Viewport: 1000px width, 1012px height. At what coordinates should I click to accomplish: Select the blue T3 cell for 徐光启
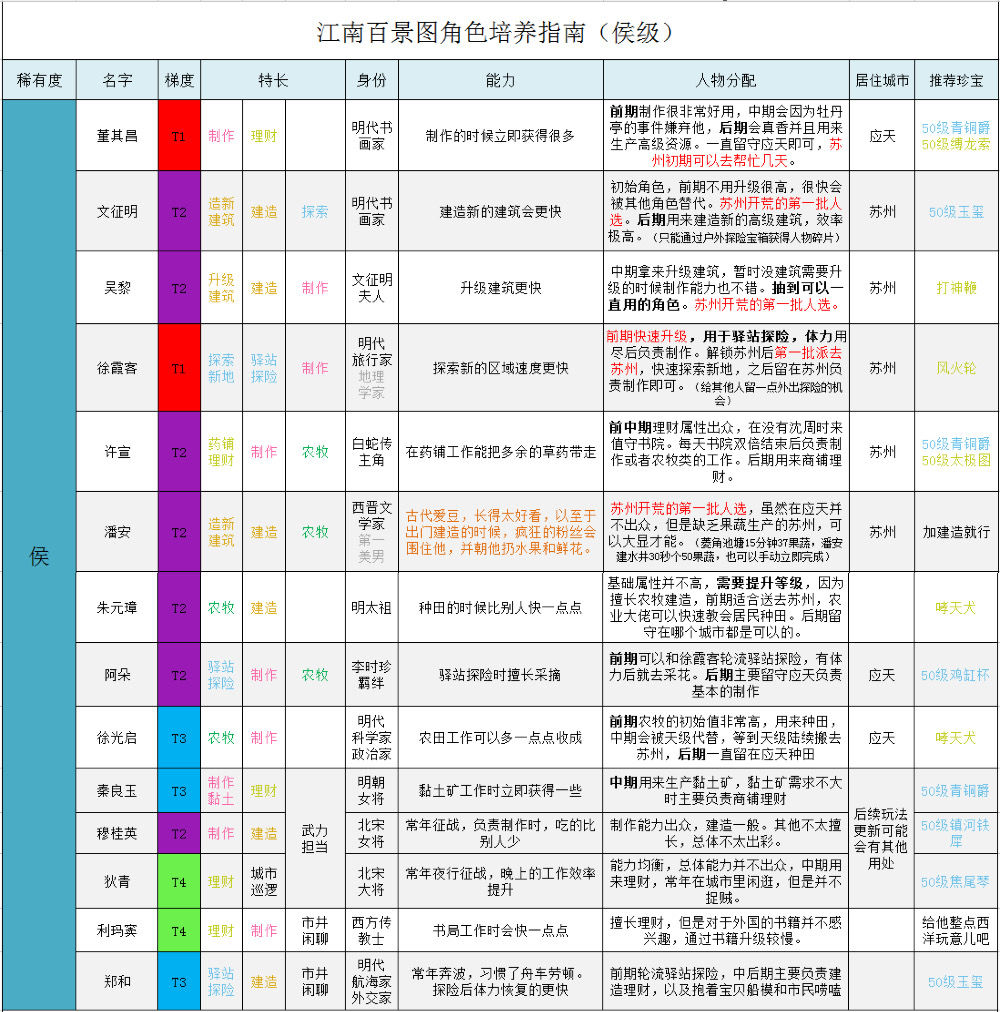(x=179, y=738)
